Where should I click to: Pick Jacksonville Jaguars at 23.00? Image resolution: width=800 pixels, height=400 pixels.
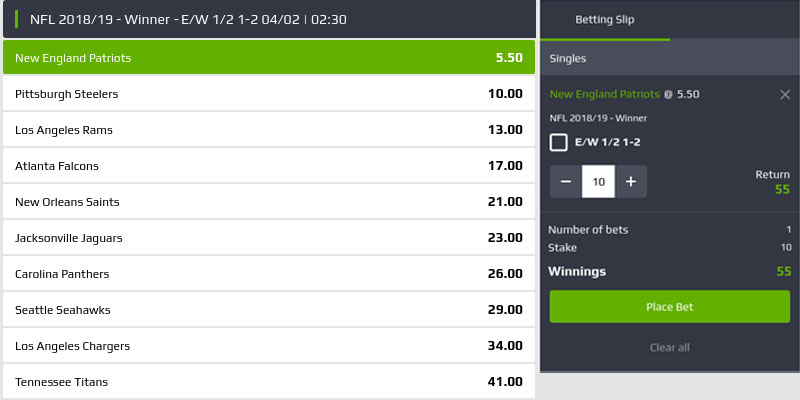(x=268, y=238)
